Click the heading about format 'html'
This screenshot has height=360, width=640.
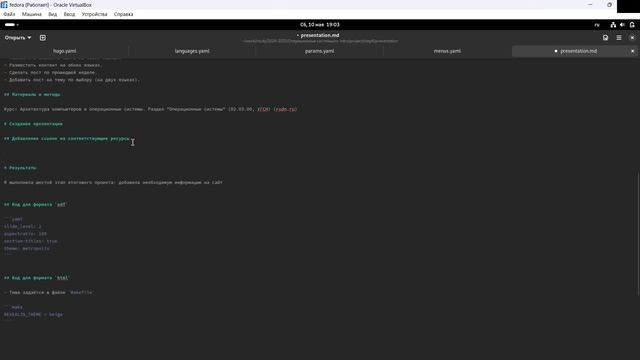(x=36, y=278)
